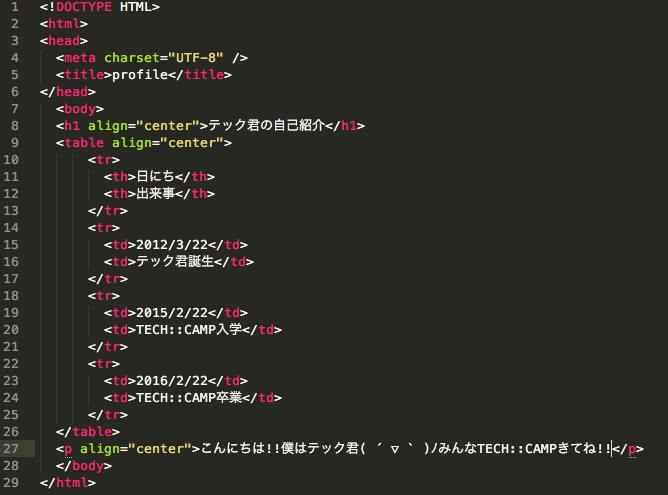Click the closing head tag on line 6
668x495 pixels.
pos(68,92)
